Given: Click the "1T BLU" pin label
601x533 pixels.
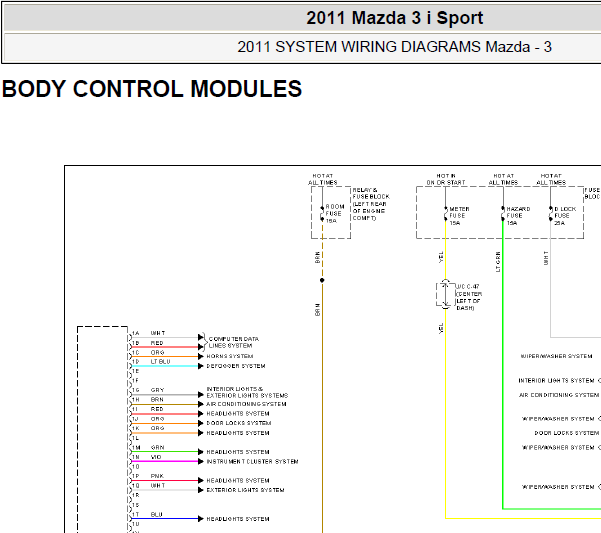Looking at the screenshot, I should 147,514.
